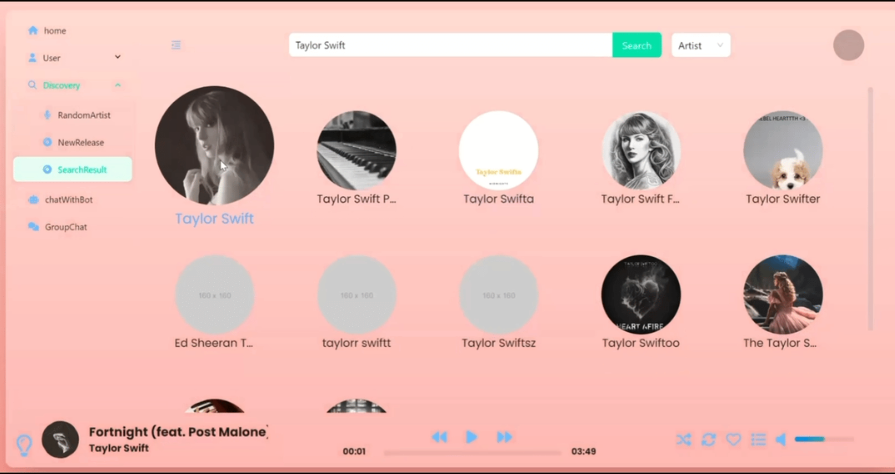895x474 pixels.
Task: Open the playlist queue icon
Action: click(x=759, y=439)
